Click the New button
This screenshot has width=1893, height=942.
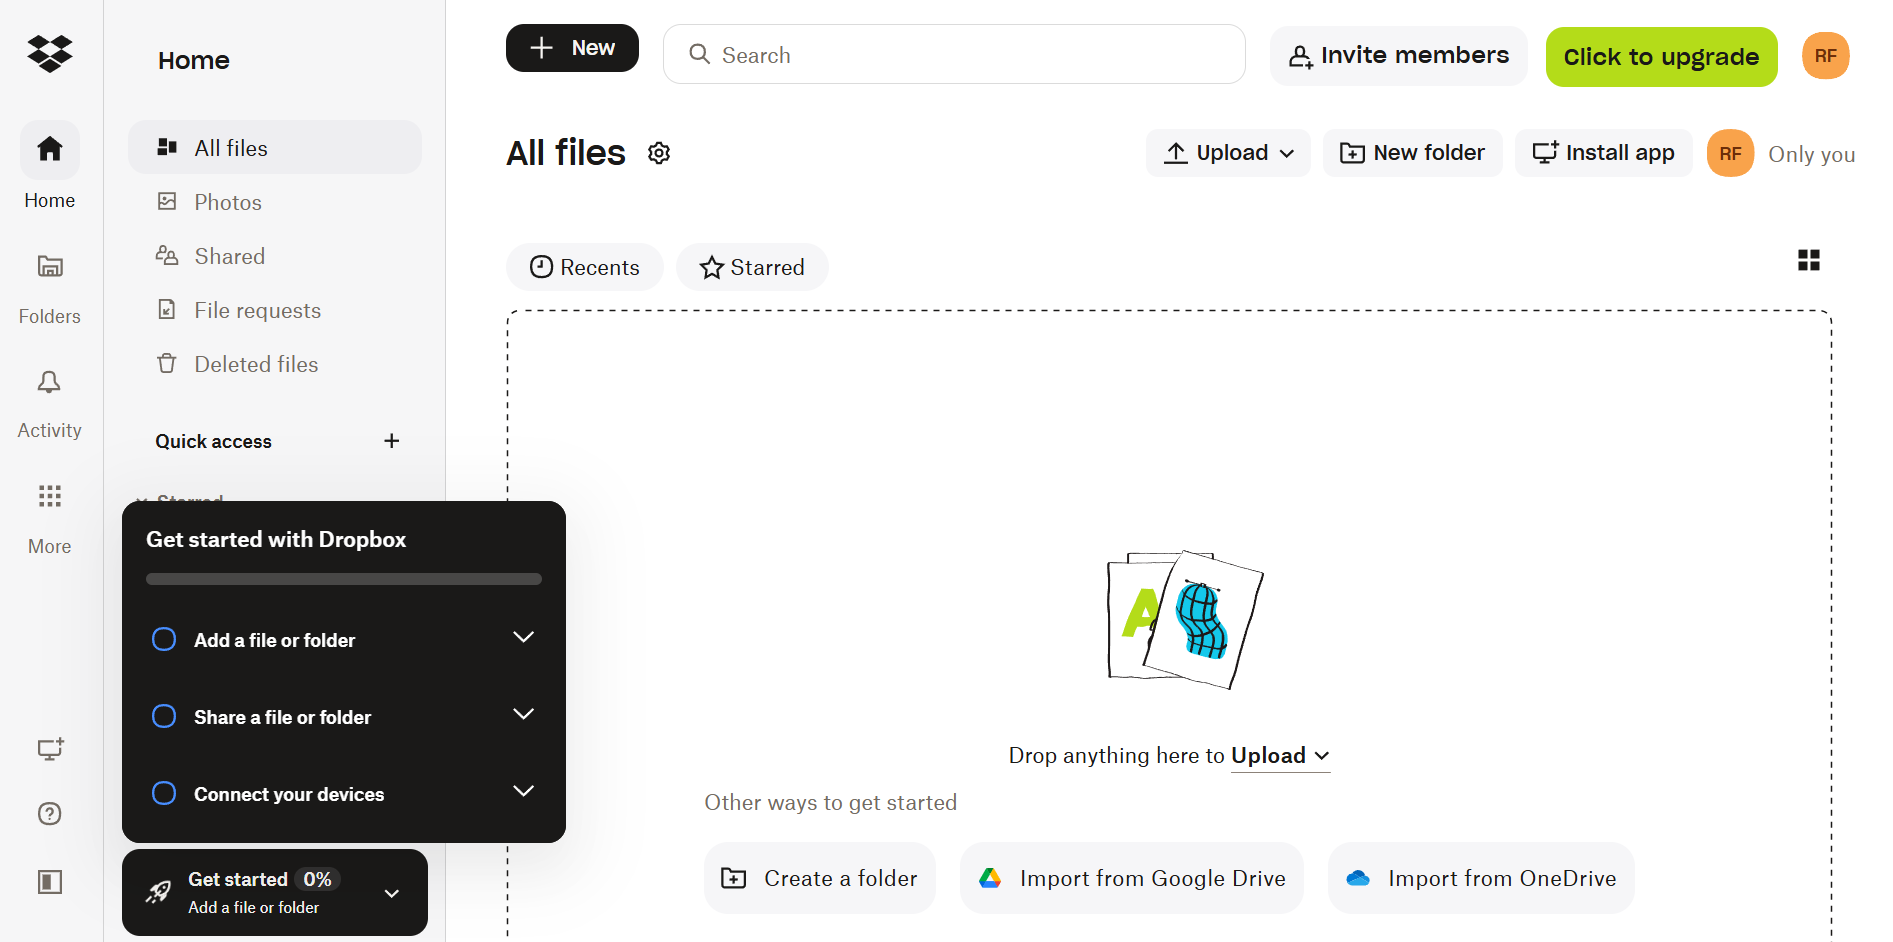(572, 48)
